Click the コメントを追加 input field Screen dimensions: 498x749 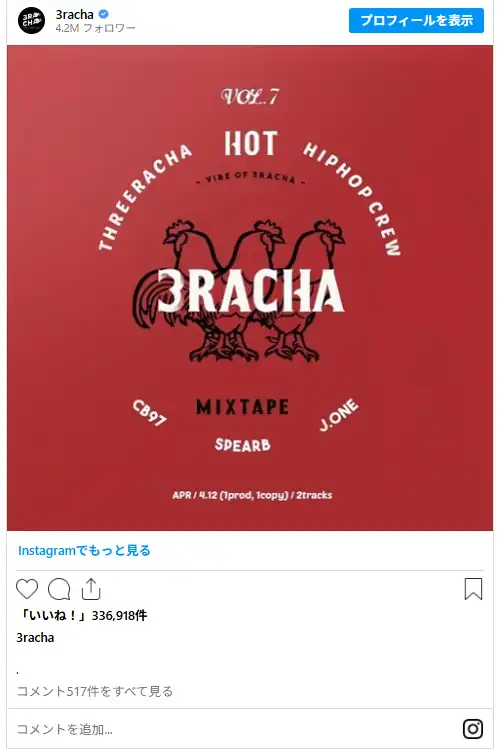(x=236, y=729)
